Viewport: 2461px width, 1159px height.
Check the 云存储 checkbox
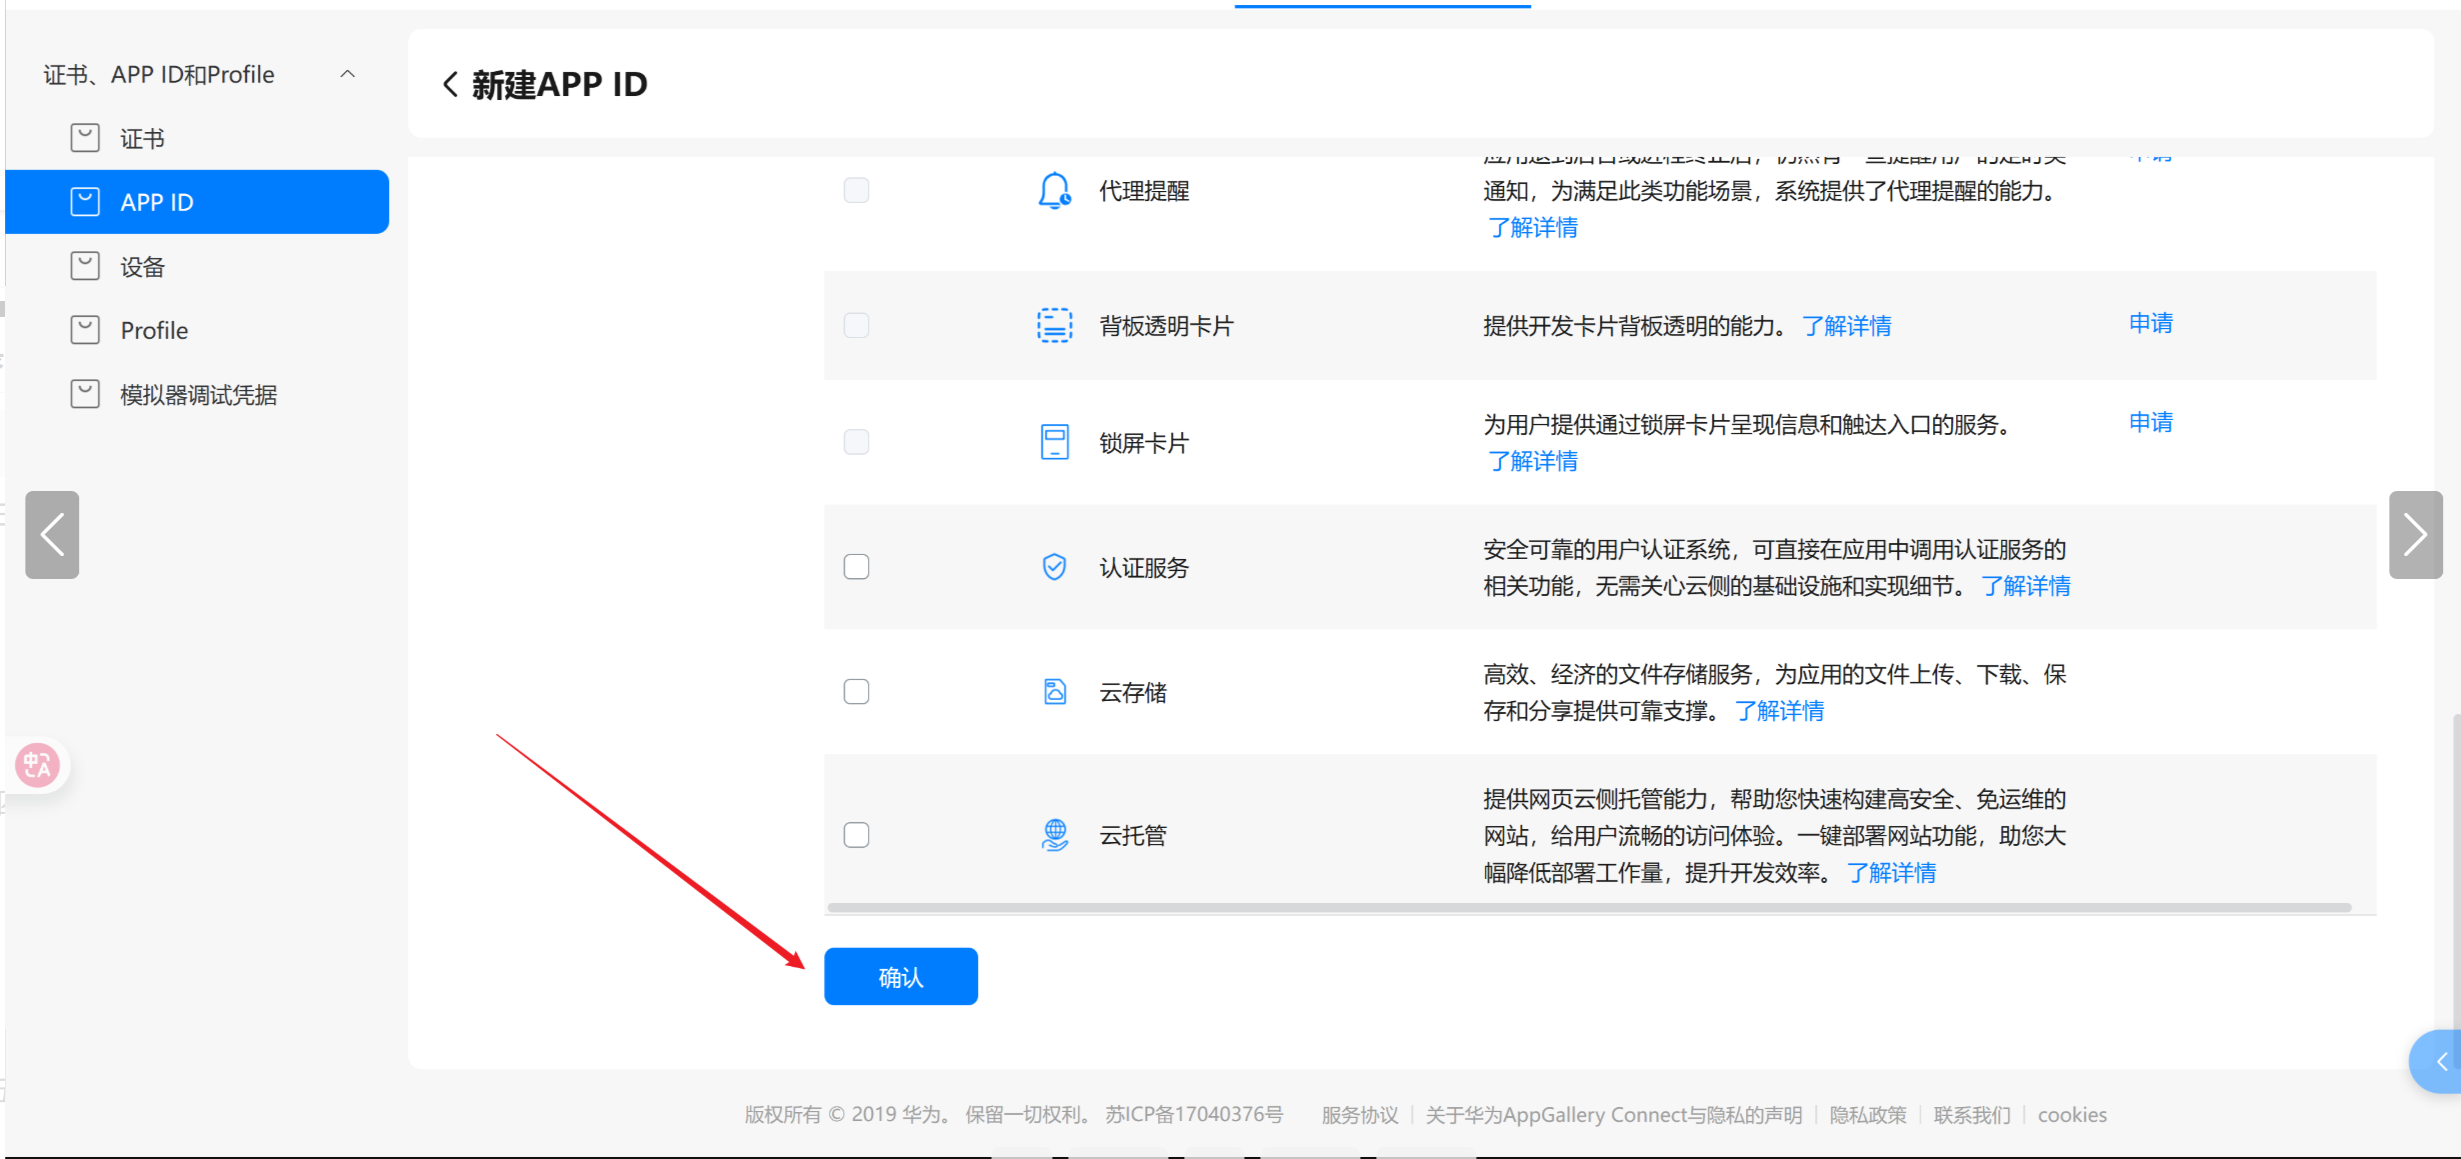(856, 692)
